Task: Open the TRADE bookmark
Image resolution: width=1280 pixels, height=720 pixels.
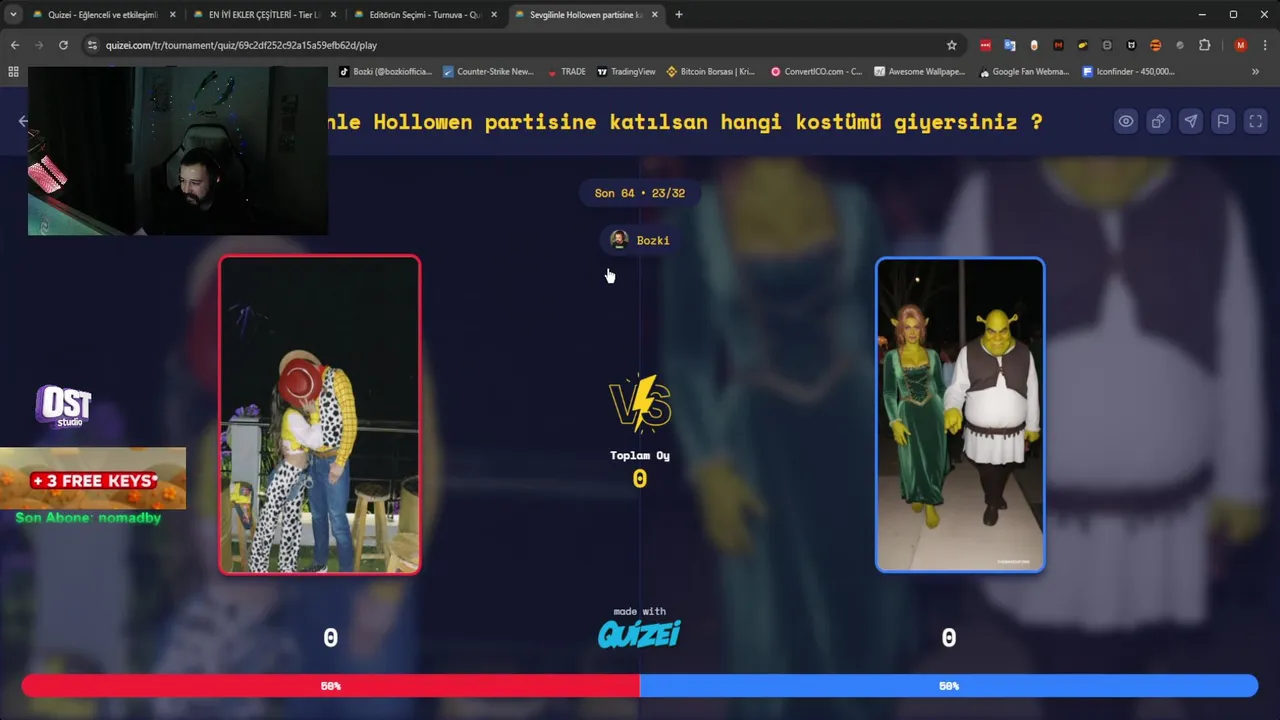Action: tap(566, 72)
